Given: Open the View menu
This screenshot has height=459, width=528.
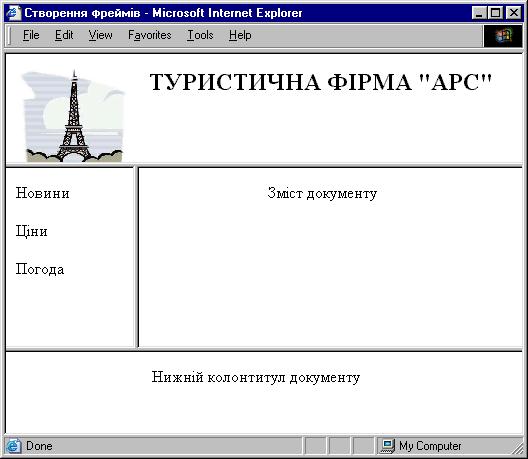Looking at the screenshot, I should 100,35.
